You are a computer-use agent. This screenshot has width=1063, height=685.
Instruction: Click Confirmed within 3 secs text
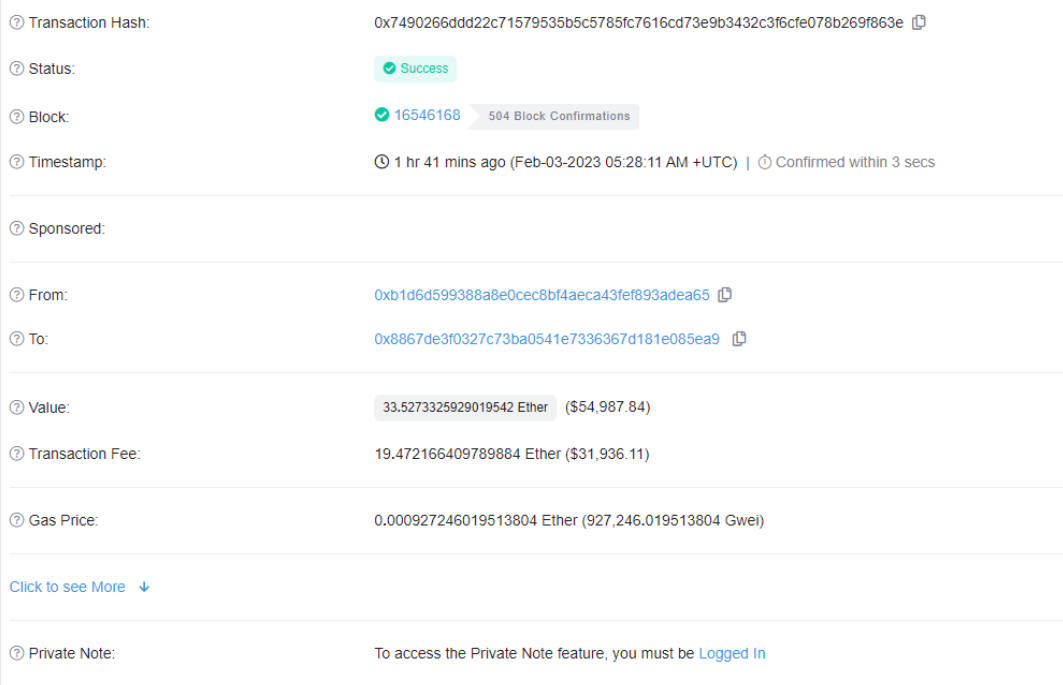(855, 162)
